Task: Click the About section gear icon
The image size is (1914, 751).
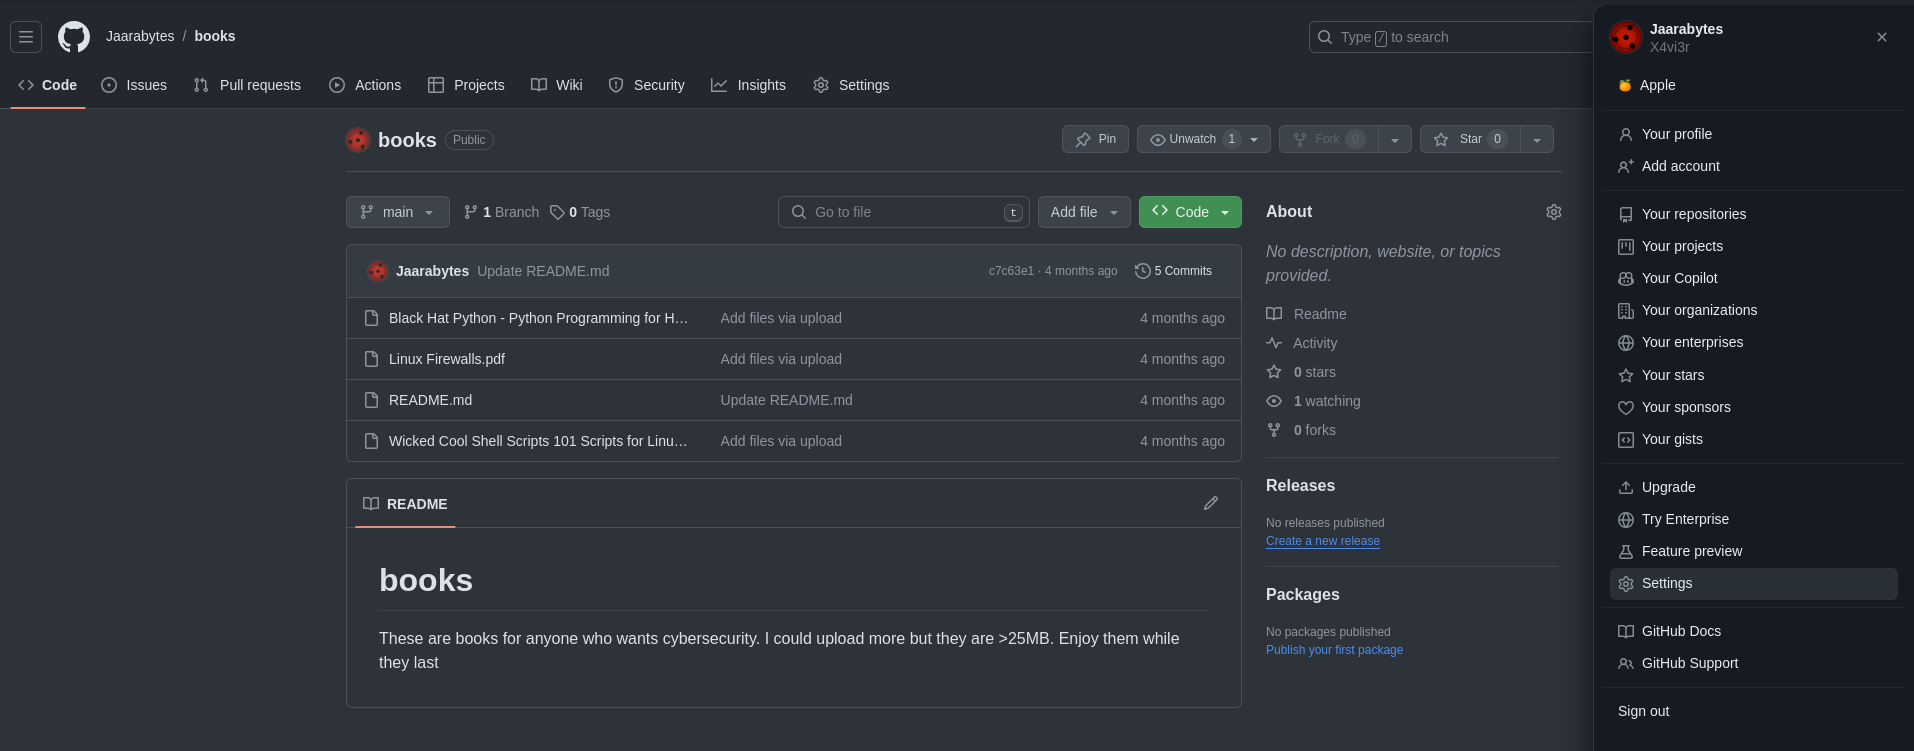Action: [x=1553, y=212]
